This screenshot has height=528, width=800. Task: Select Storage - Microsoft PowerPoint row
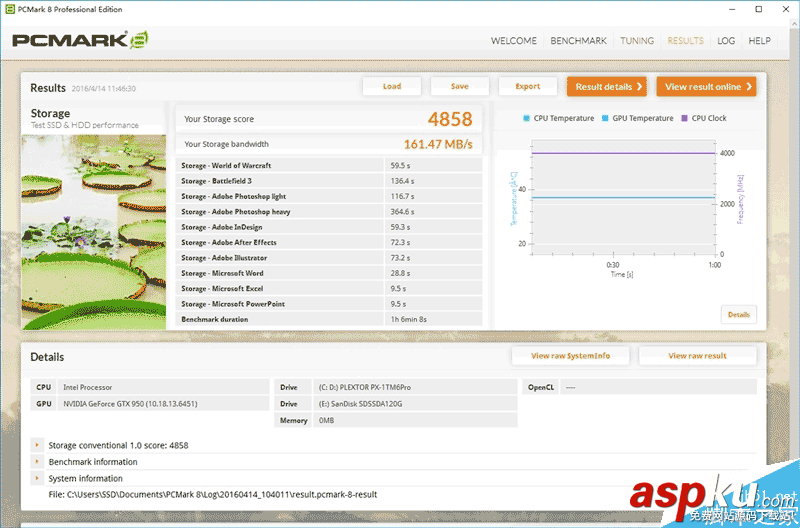click(x=329, y=304)
